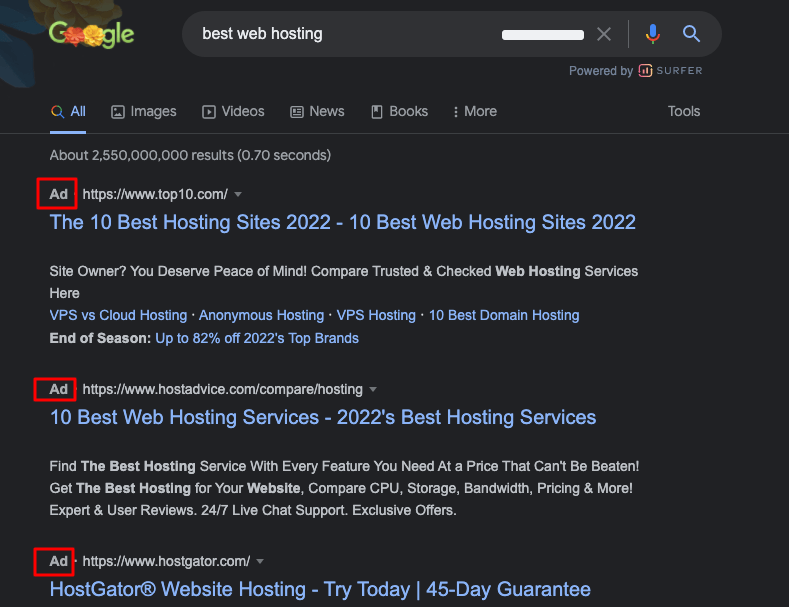The height and width of the screenshot is (607, 789).
Task: Open HostGator Website Hosting result
Action: pyautogui.click(x=320, y=589)
